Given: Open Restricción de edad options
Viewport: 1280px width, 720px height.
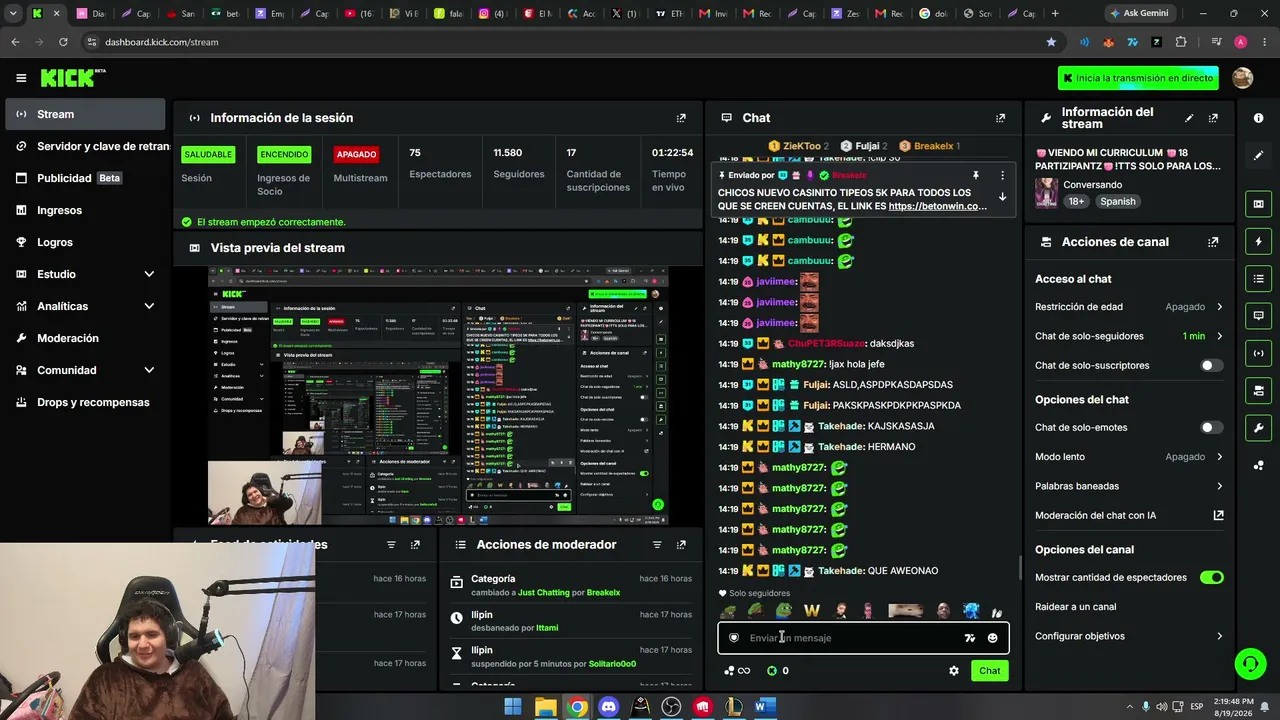Looking at the screenshot, I should 1129,307.
